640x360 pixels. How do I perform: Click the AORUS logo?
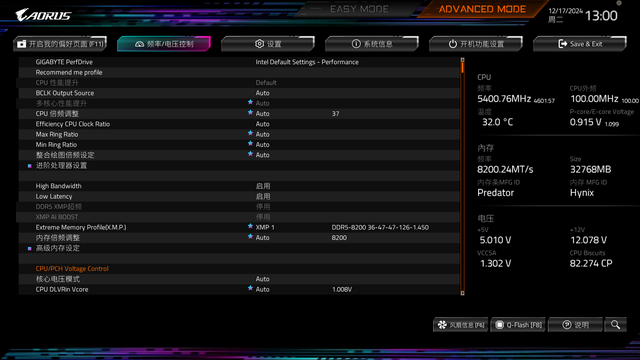pyautogui.click(x=43, y=16)
